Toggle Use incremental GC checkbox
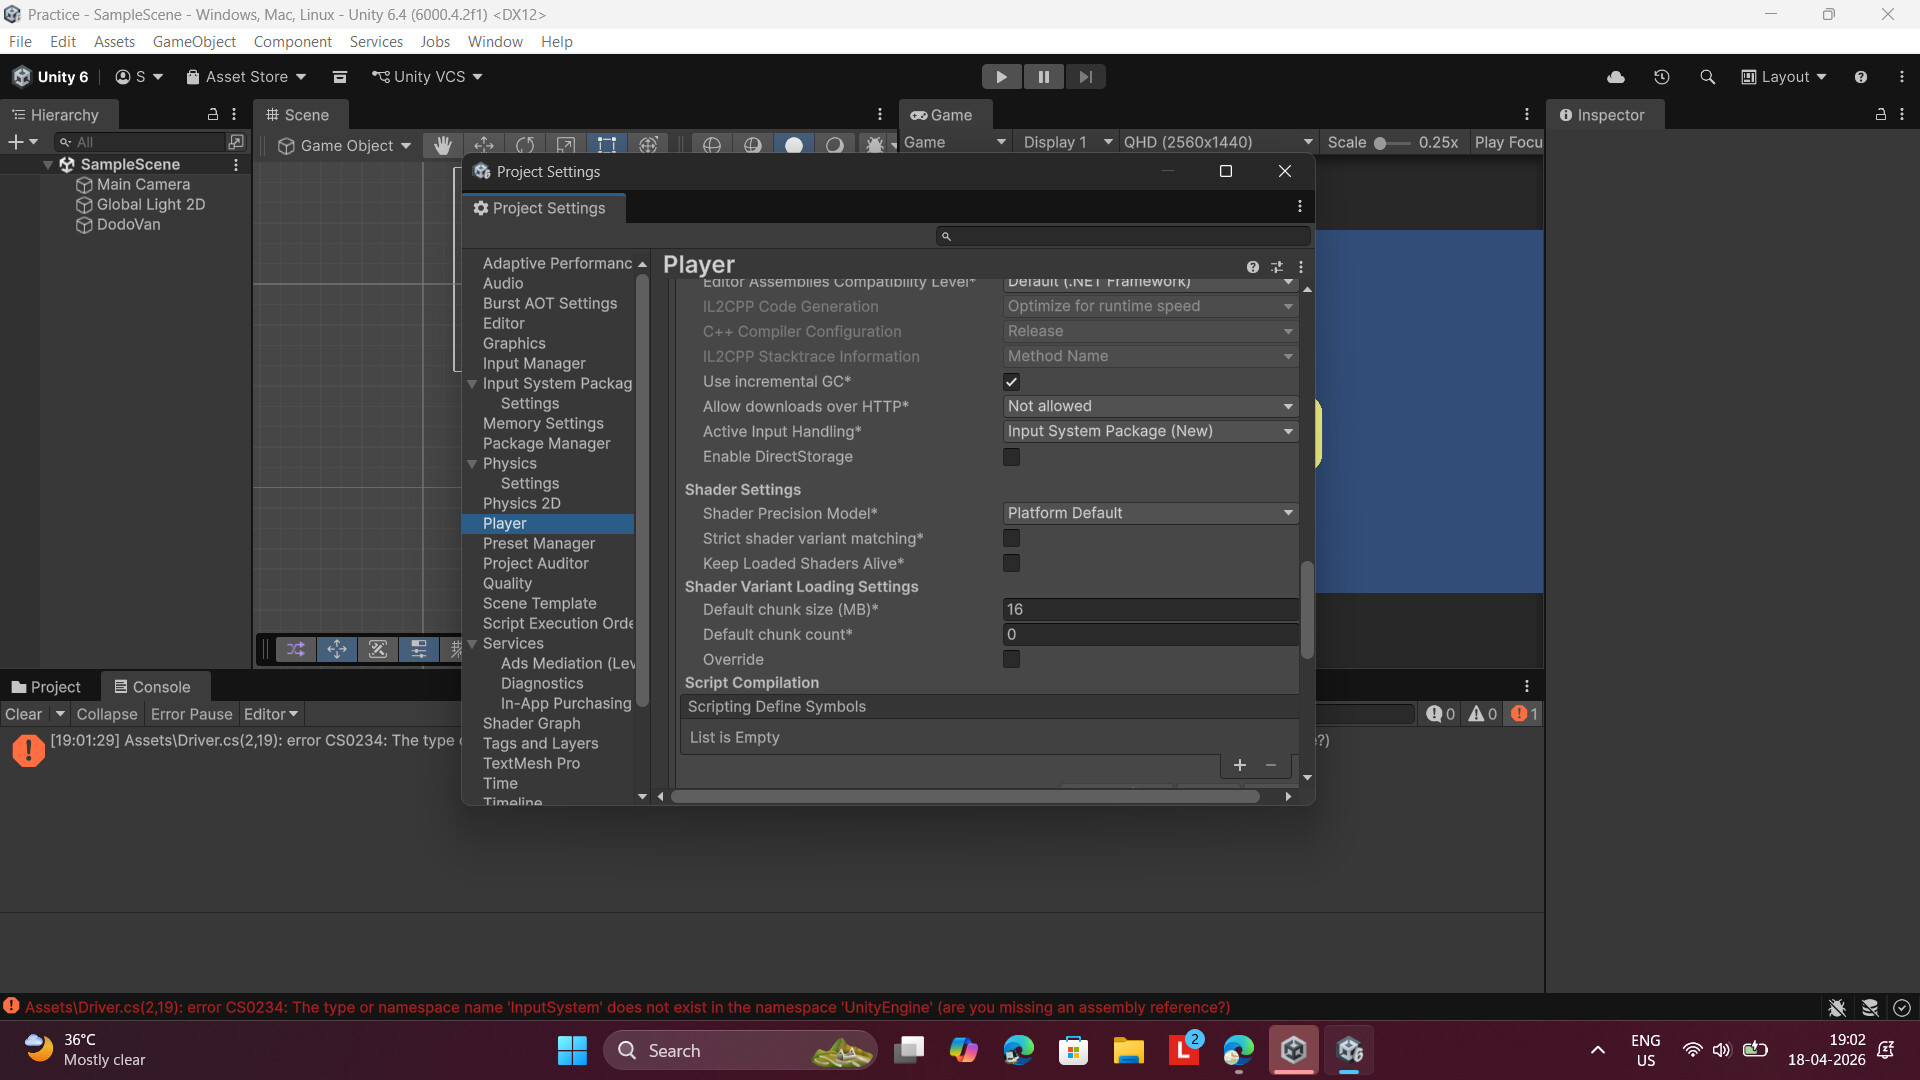1920x1080 pixels. coord(1011,382)
